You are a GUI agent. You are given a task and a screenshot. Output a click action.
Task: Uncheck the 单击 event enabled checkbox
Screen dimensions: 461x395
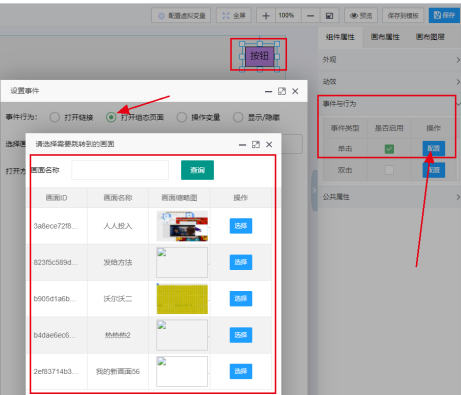point(389,149)
